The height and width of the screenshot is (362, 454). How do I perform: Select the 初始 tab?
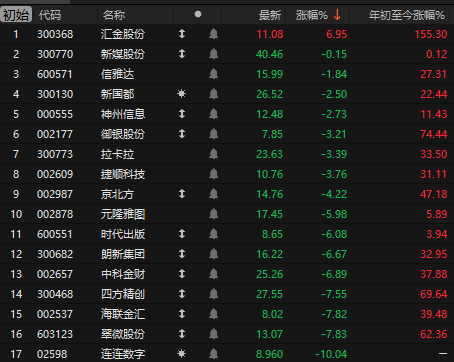click(x=16, y=15)
